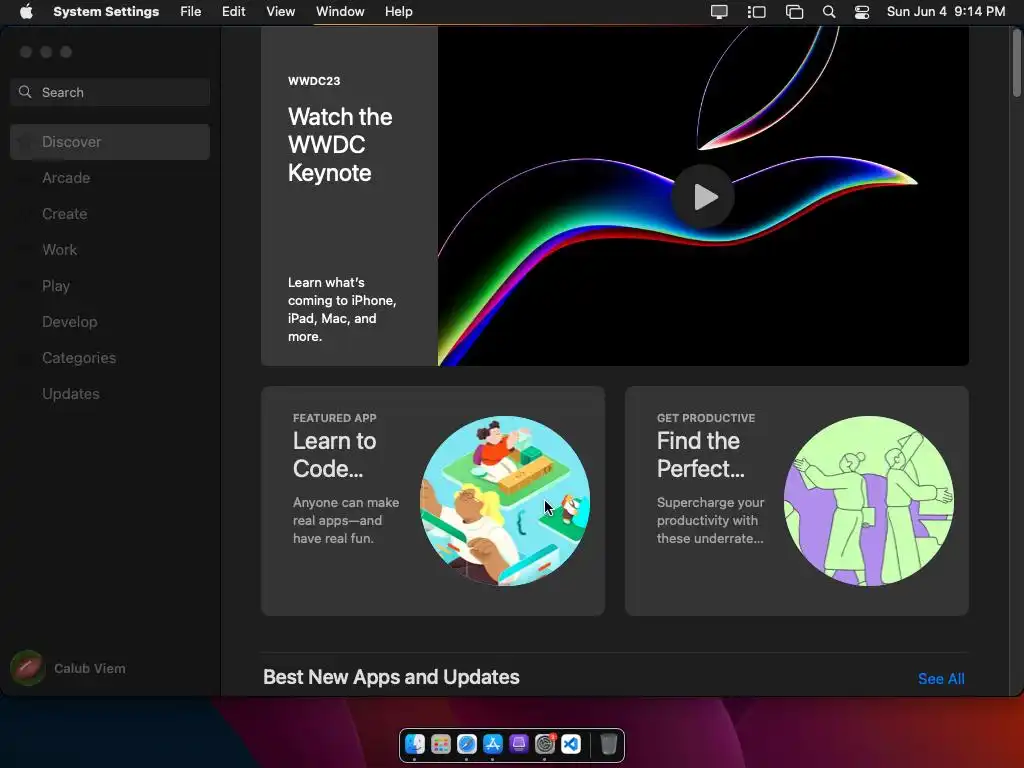
Task: Click the vertical scrollbar thumb
Action: (x=1017, y=63)
